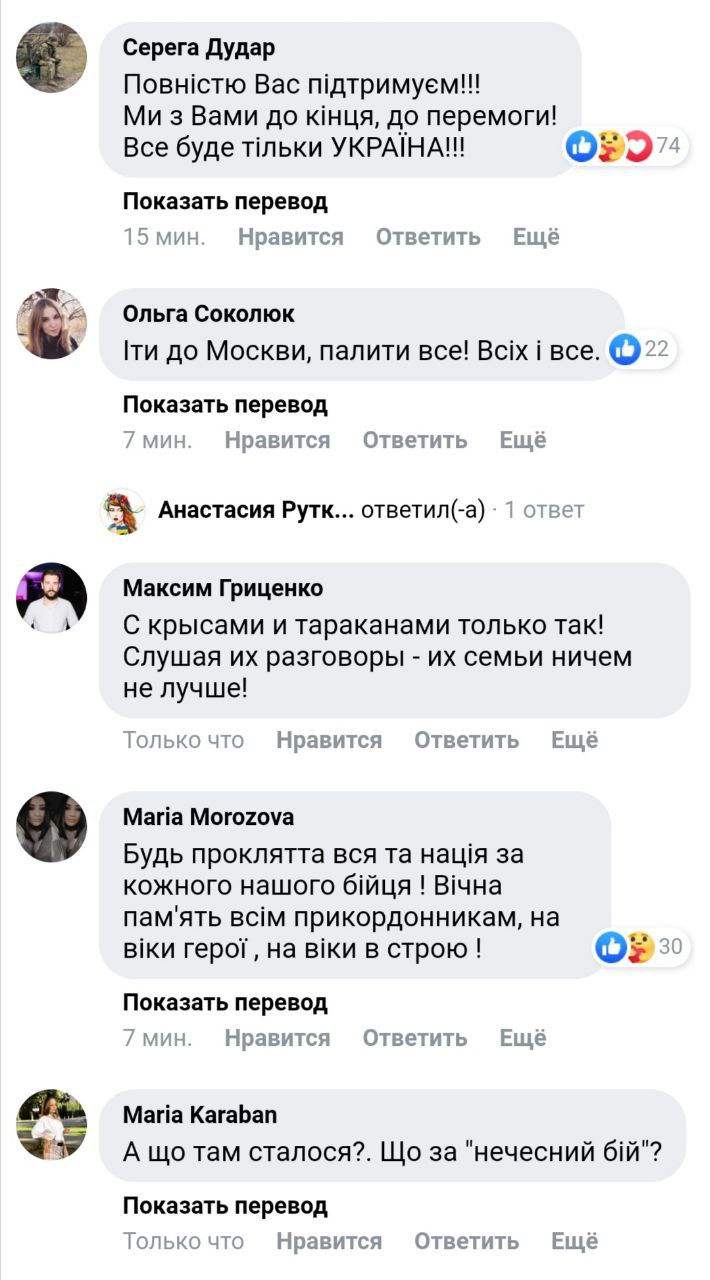Like Серега Дудар's comment

pos(290,237)
